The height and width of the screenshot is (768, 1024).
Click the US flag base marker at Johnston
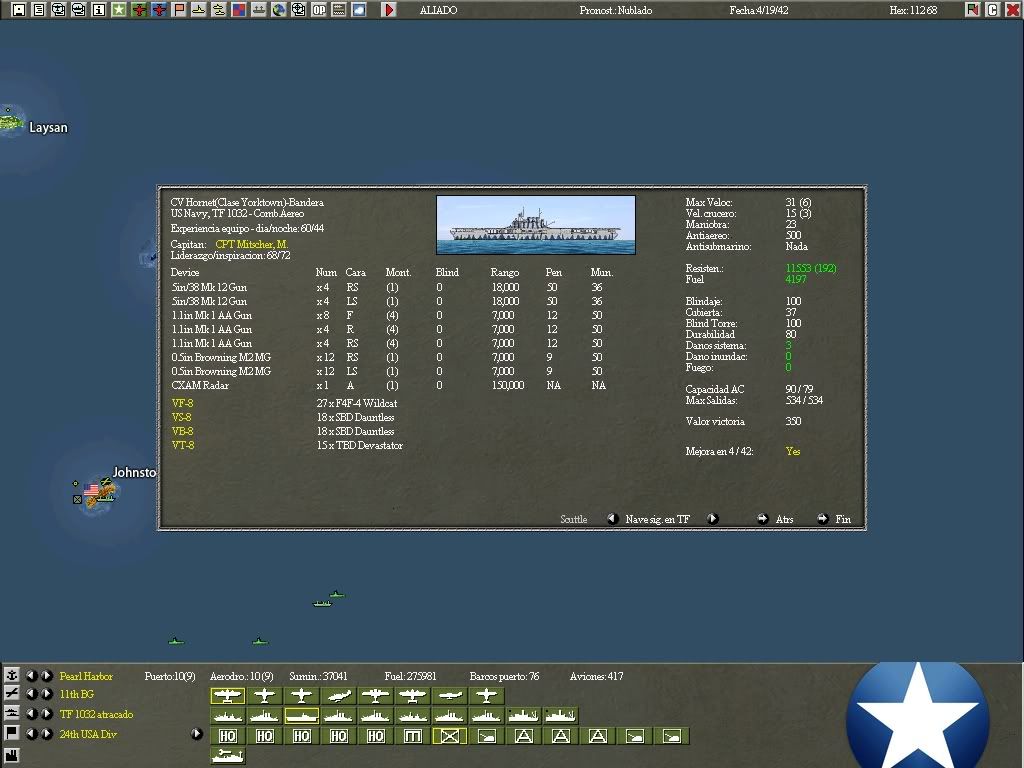91,490
